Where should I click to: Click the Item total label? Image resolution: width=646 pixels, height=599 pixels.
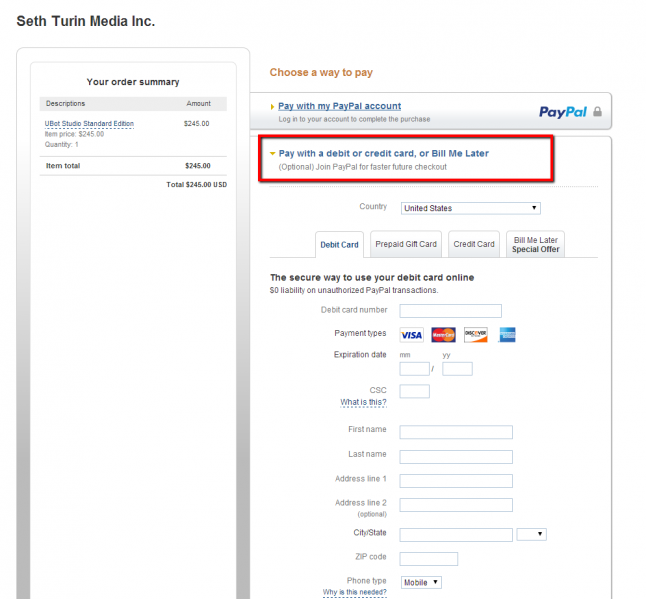(x=63, y=166)
